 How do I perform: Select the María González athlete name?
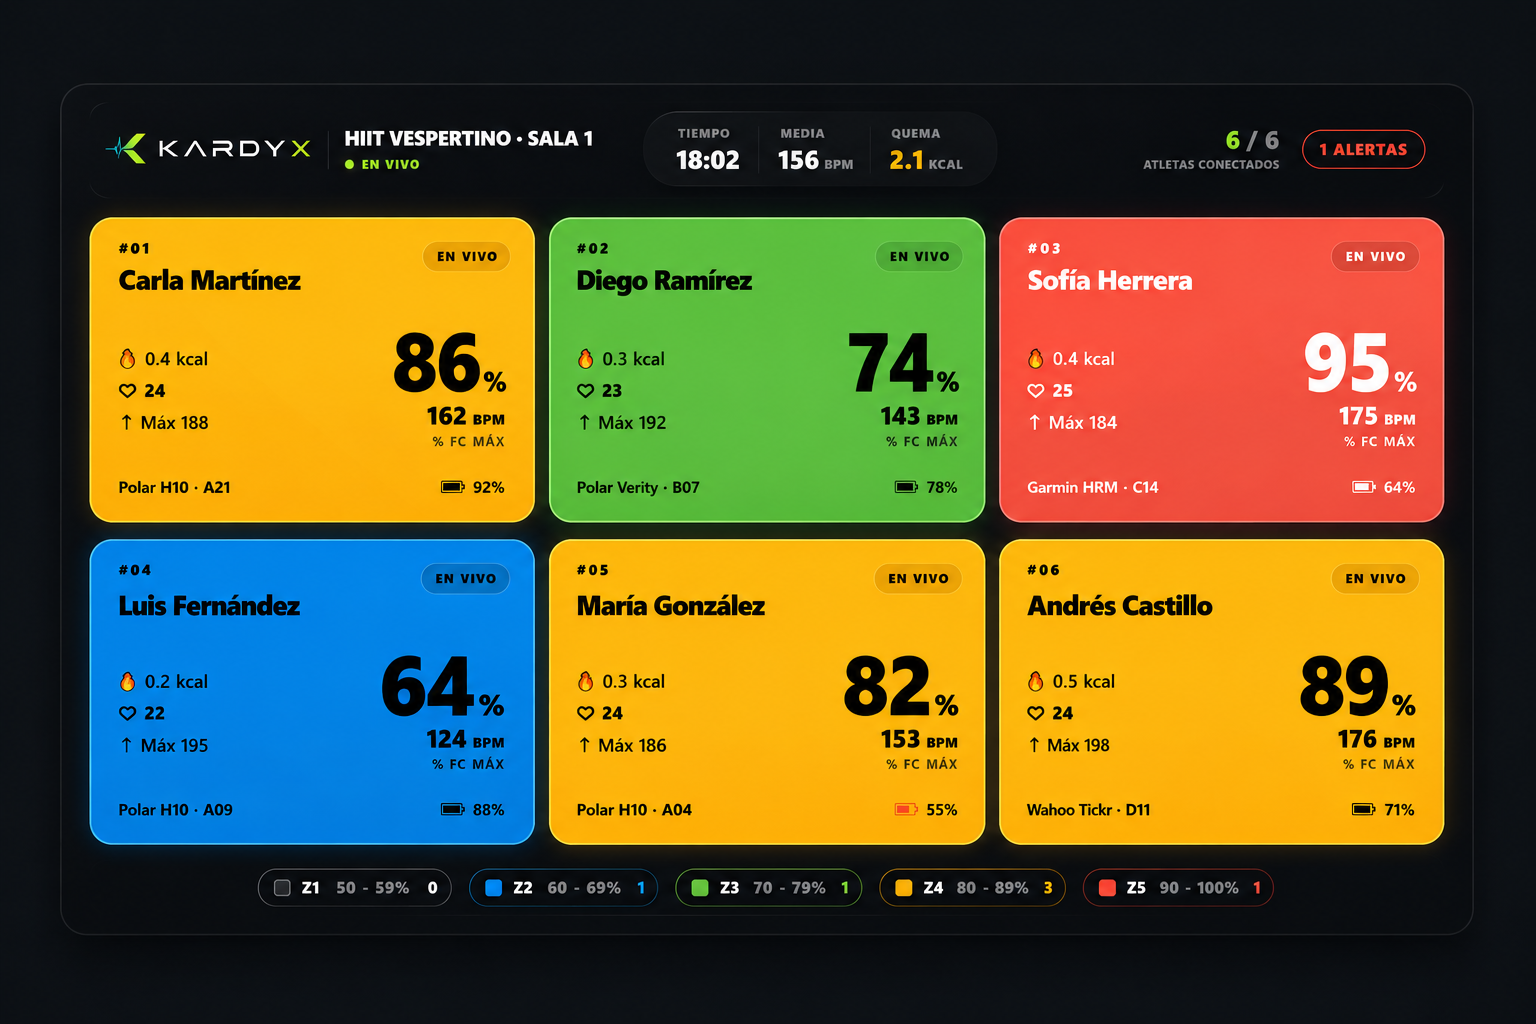671,606
